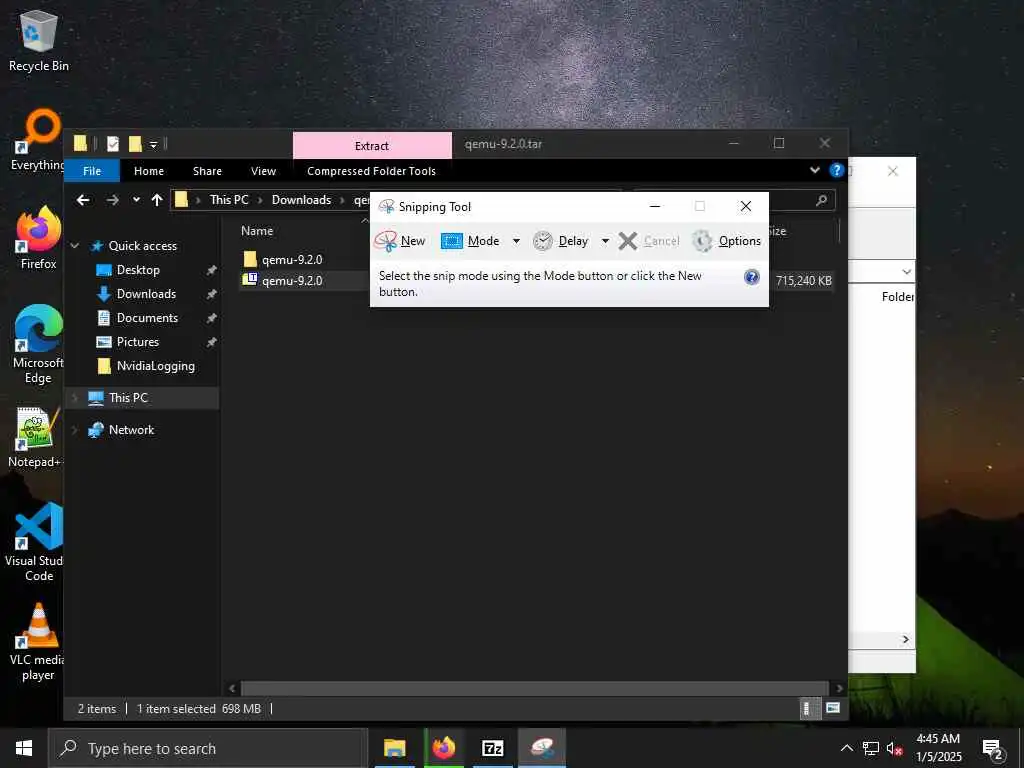
Task: Click Downloads in the address bar
Action: point(301,200)
